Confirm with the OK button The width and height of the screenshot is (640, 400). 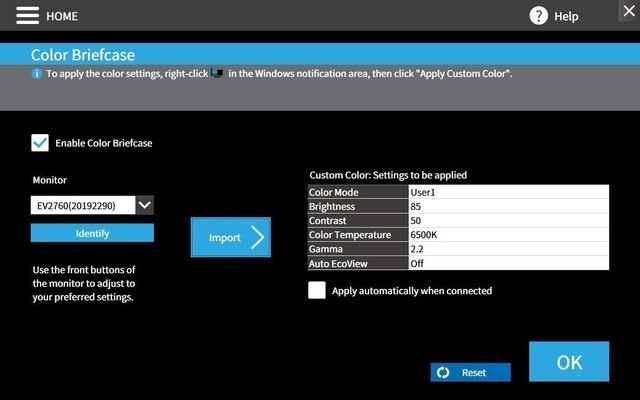click(568, 362)
